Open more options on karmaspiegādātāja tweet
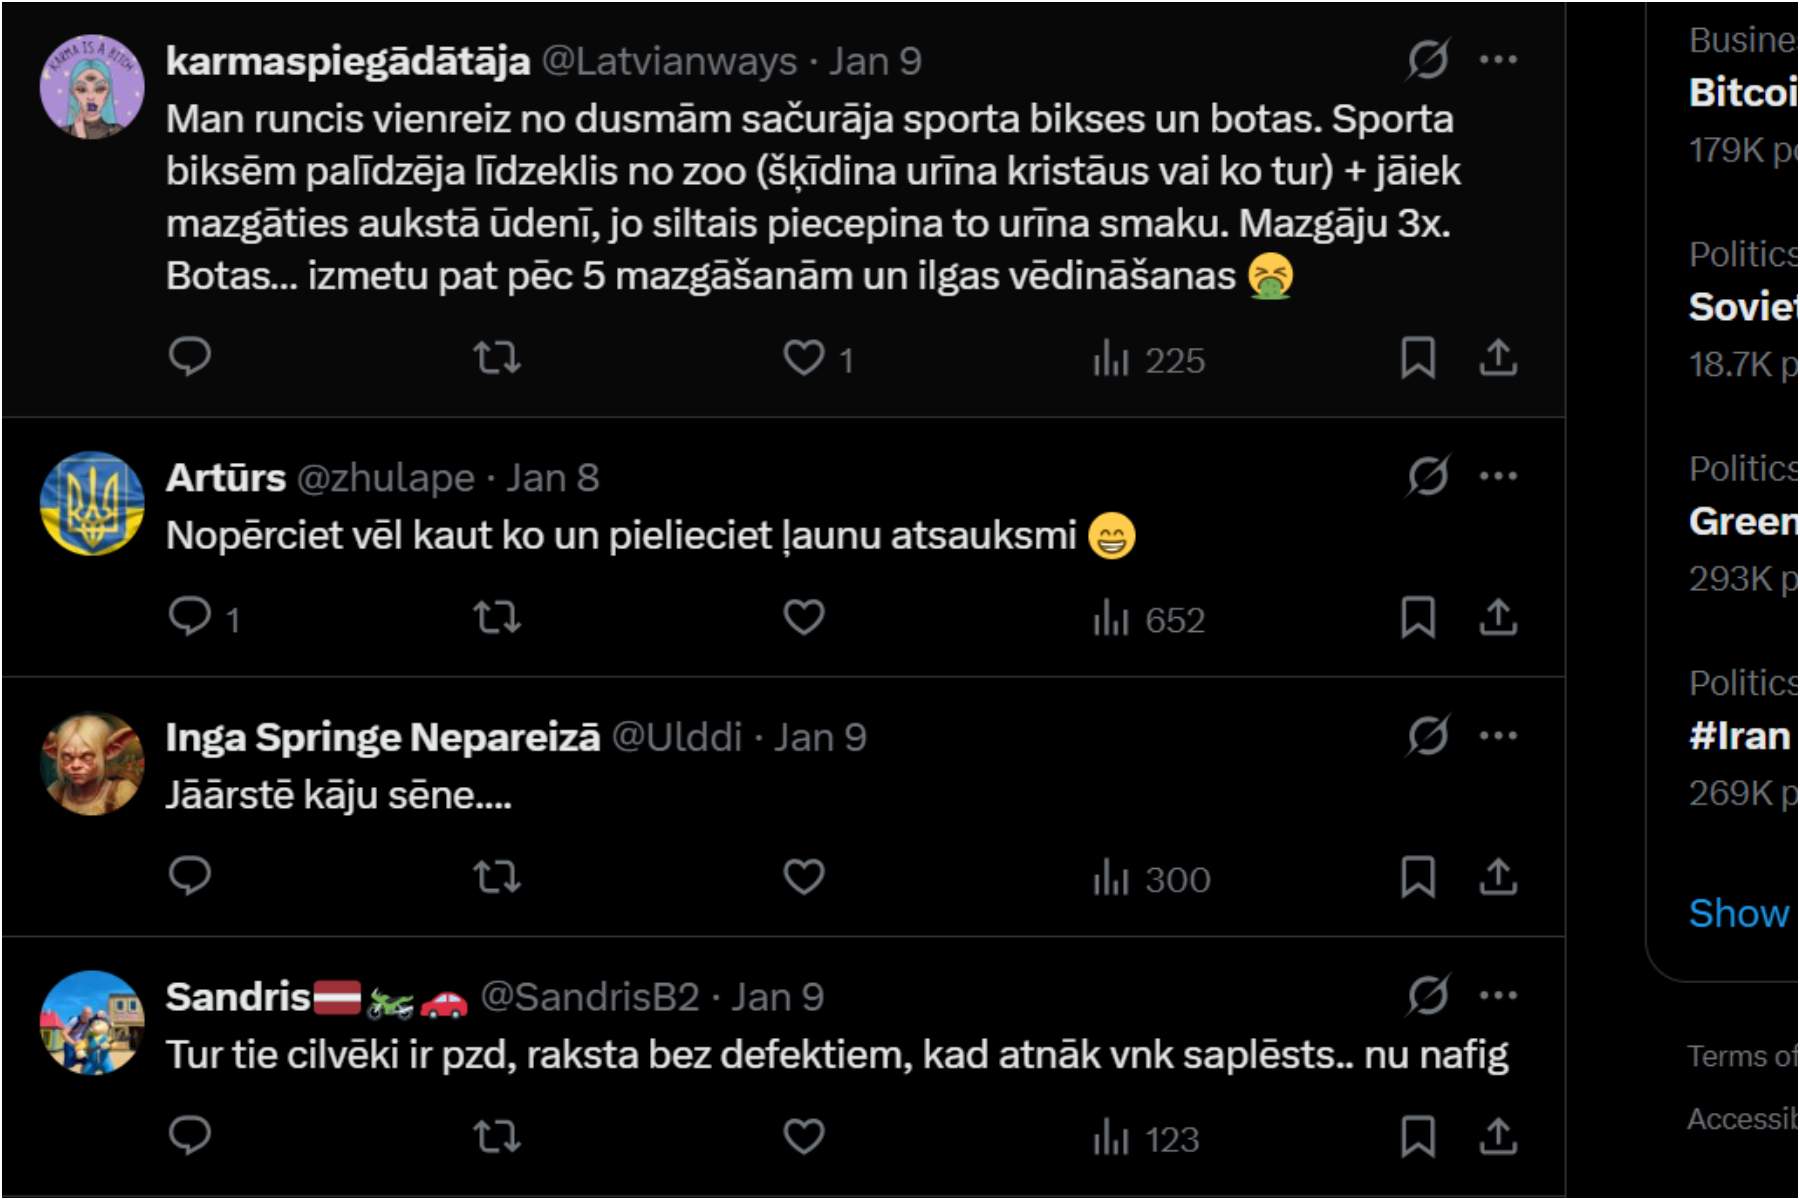The width and height of the screenshot is (1800, 1200). 1498,60
